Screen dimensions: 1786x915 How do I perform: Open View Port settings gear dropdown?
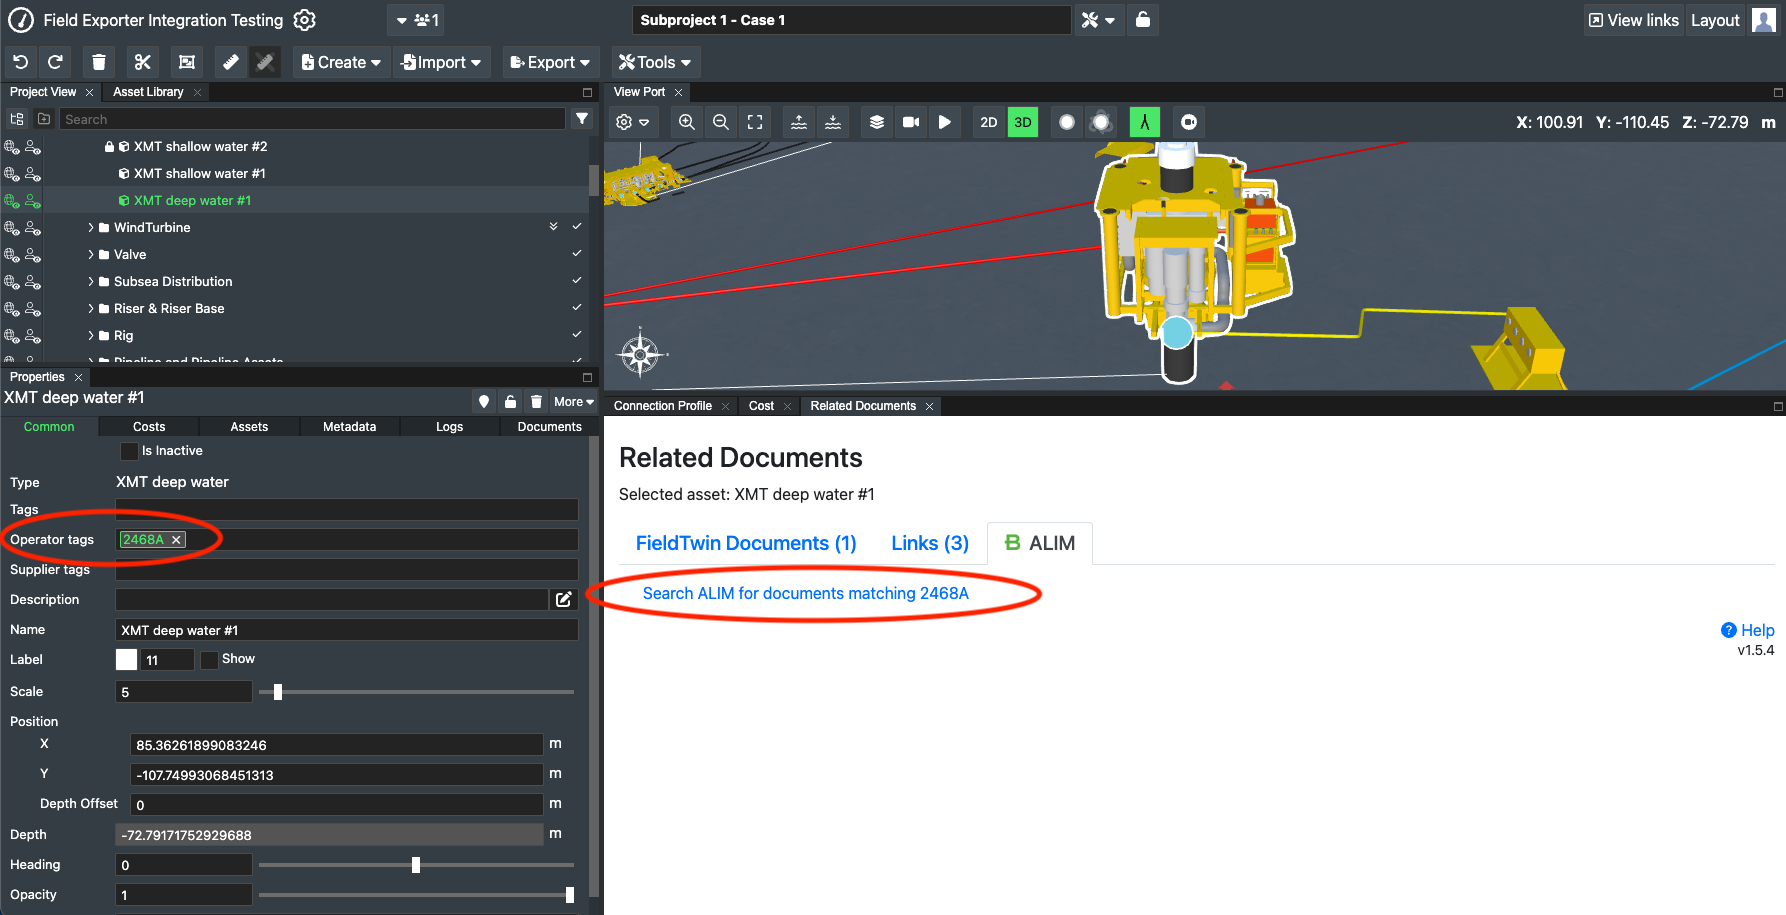632,122
